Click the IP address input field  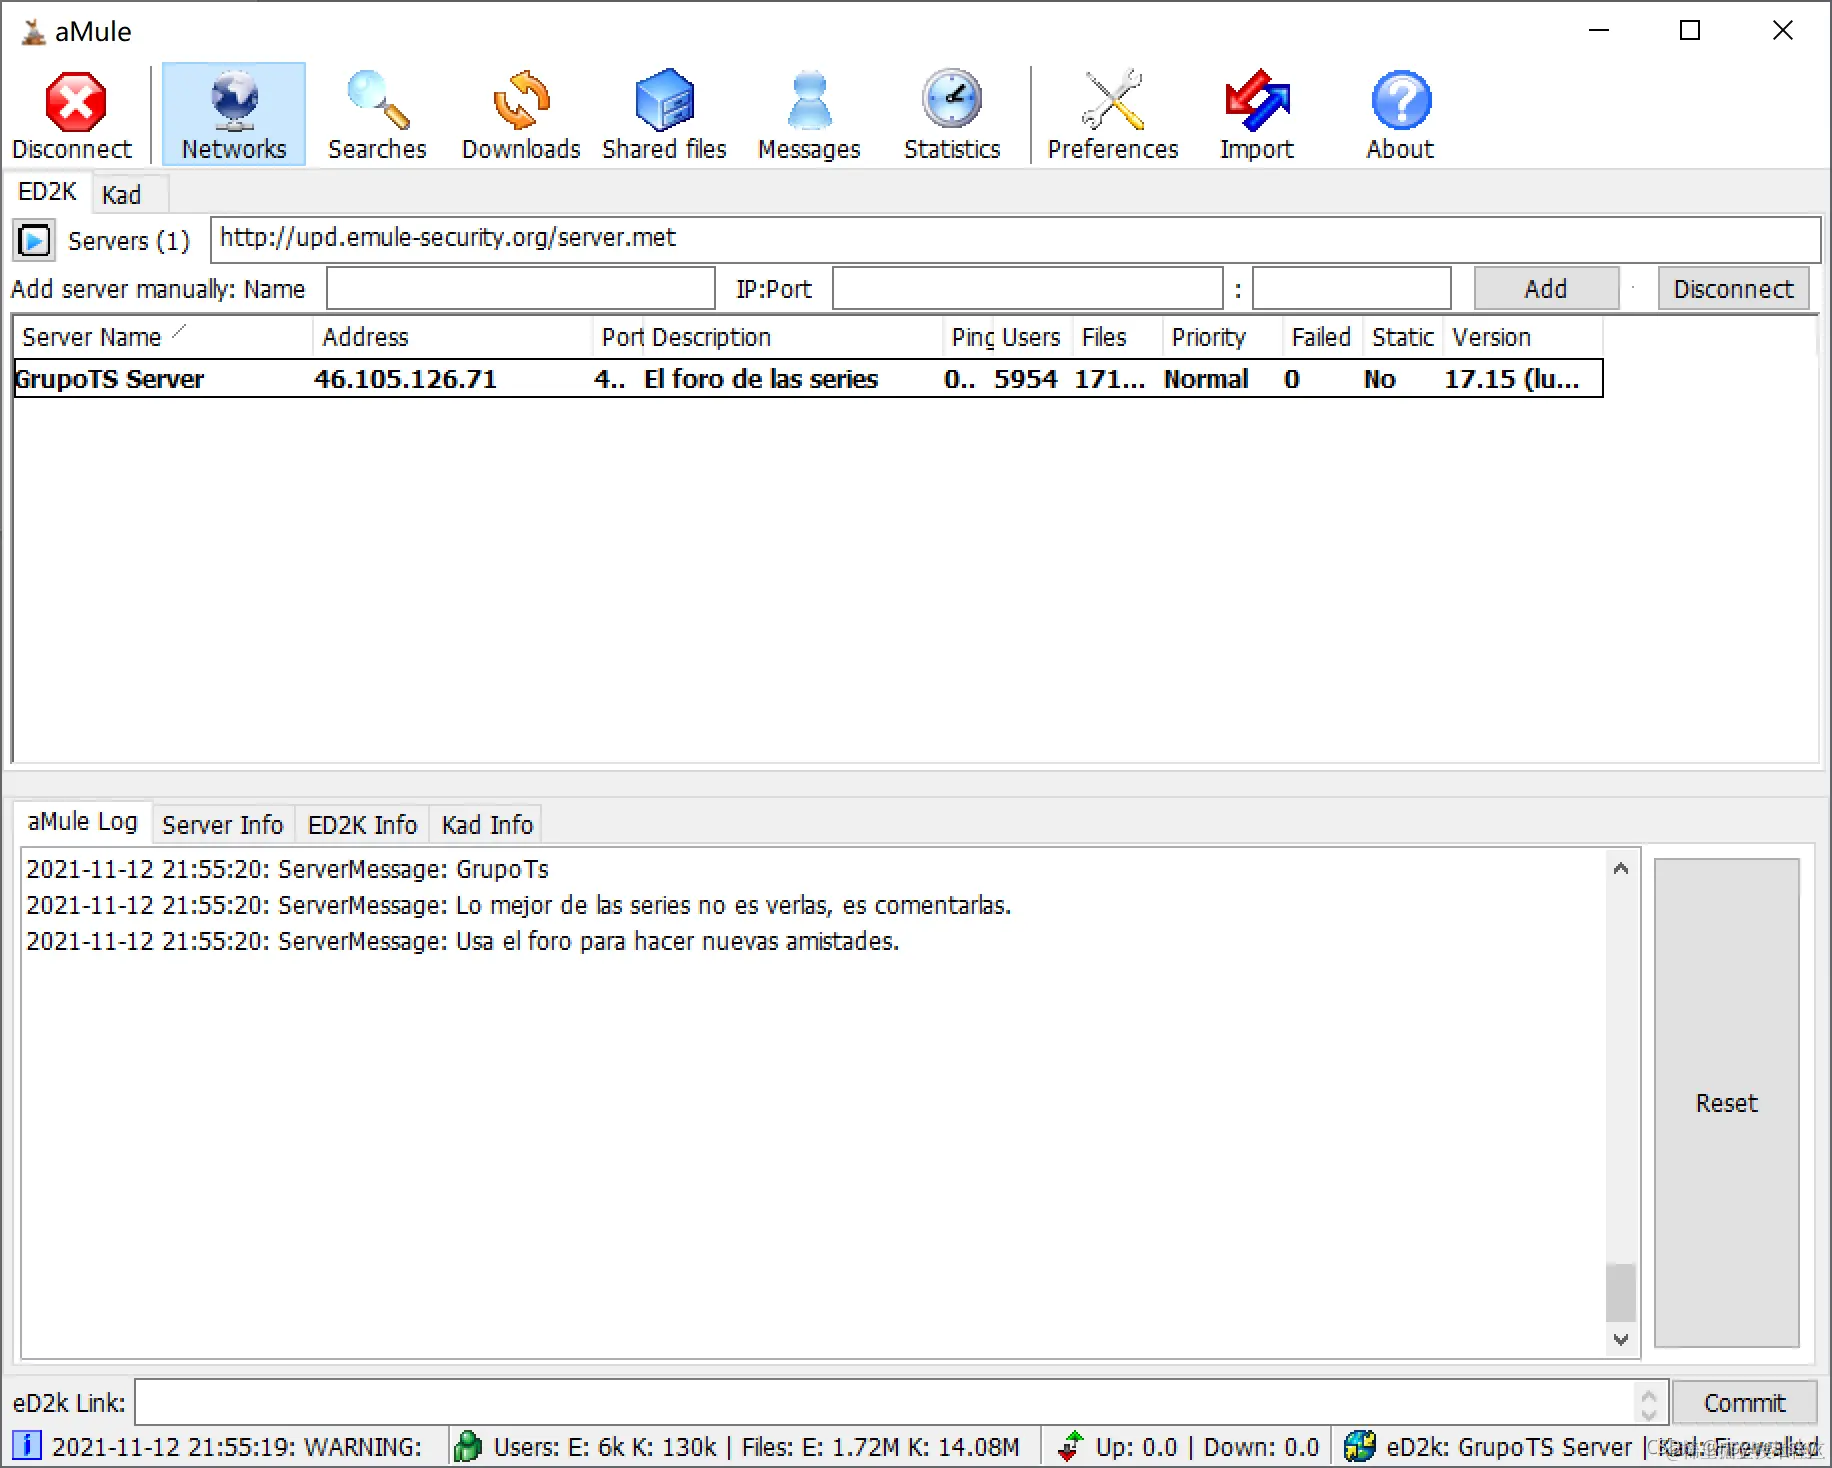(x=1028, y=289)
